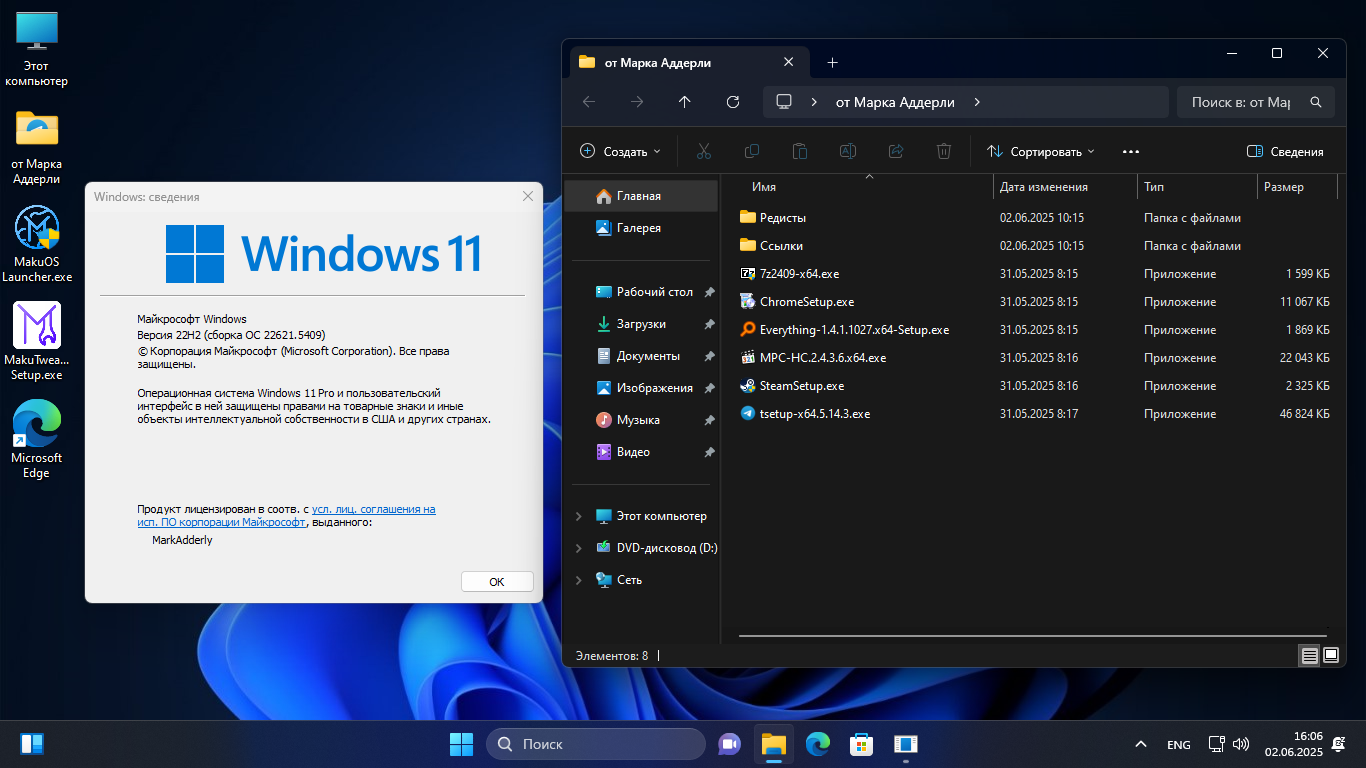Click chevron after 'от Марка Аддерли' in address bar
The width and height of the screenshot is (1366, 768).
click(977, 102)
